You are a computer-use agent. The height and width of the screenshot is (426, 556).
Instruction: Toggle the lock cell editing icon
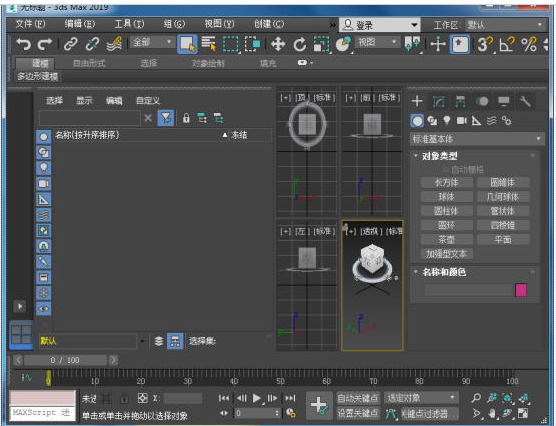[186, 118]
